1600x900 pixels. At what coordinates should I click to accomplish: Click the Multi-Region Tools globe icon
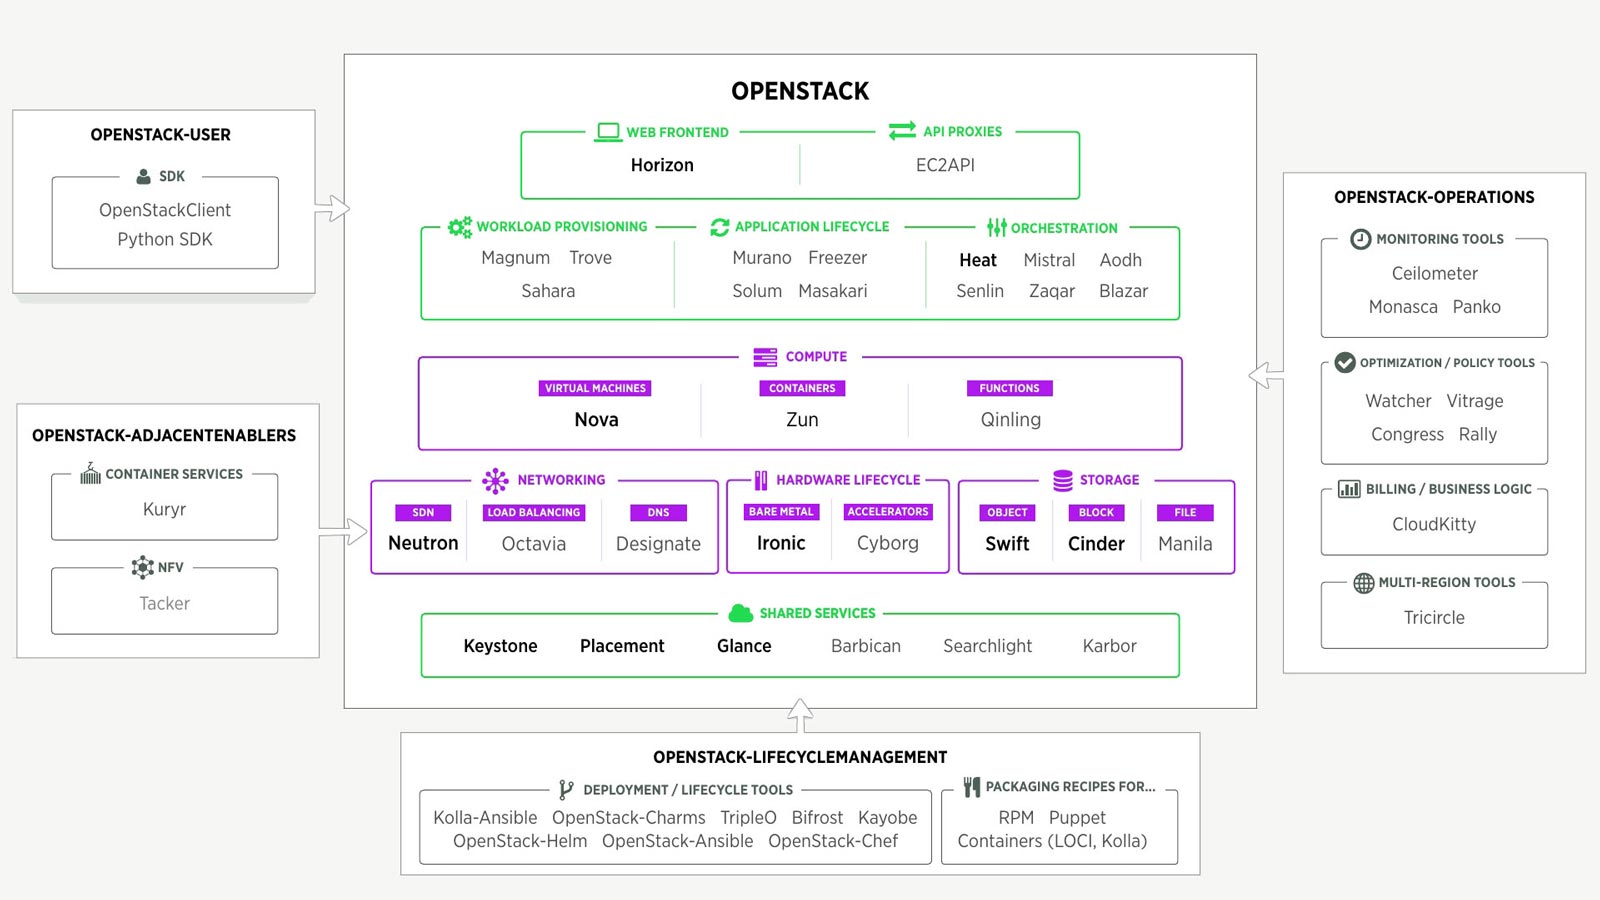tap(1364, 583)
